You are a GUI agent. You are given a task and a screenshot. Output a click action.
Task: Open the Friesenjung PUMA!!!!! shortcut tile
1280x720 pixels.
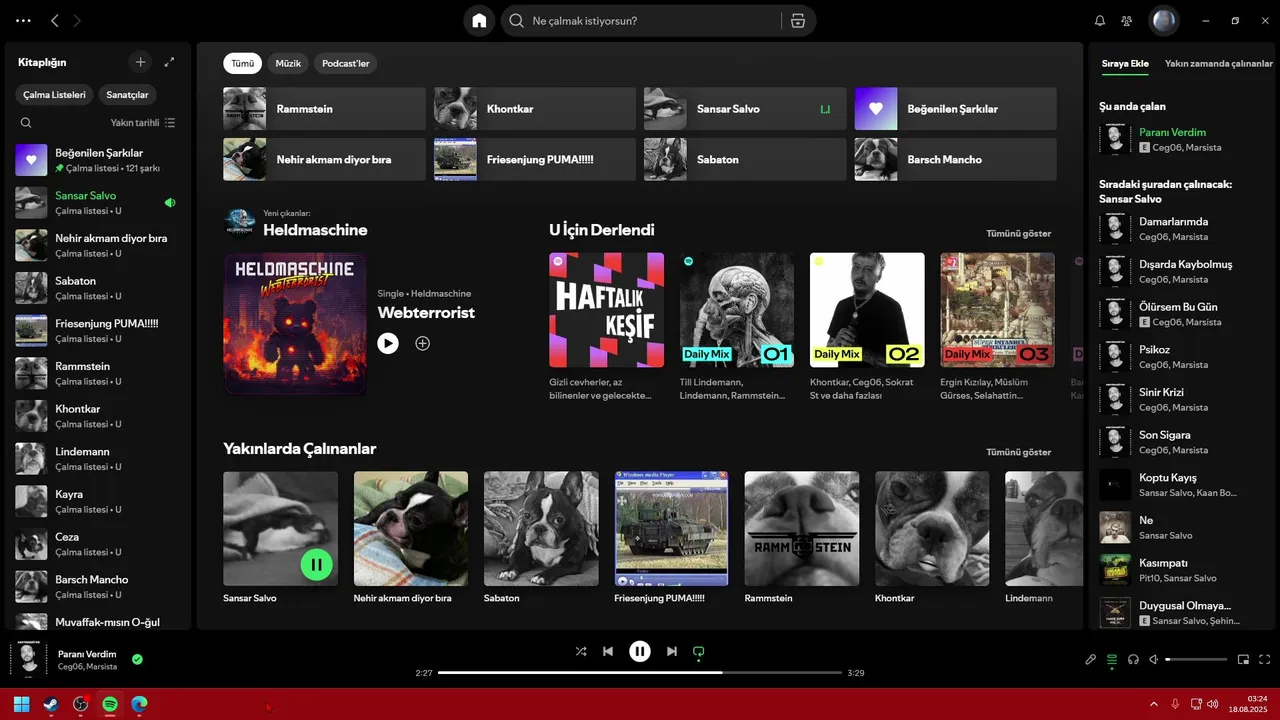coord(535,160)
